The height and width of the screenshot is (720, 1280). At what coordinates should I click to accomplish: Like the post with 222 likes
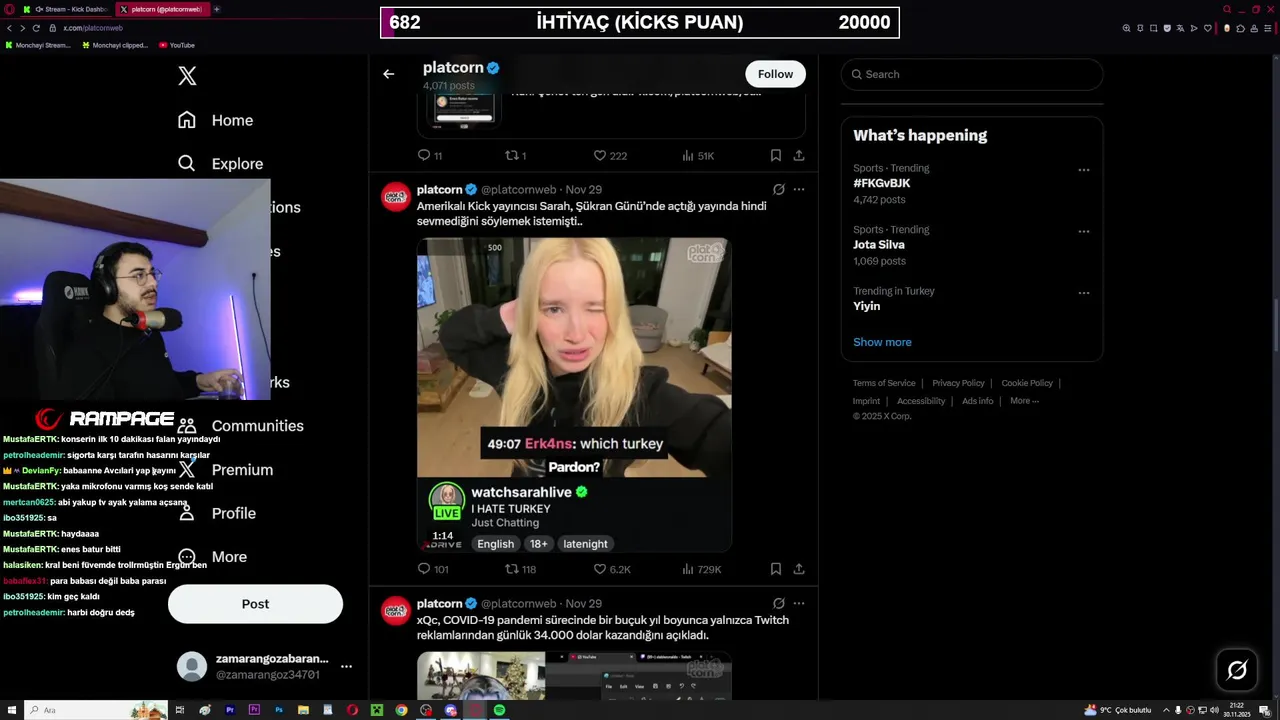pyautogui.click(x=610, y=155)
